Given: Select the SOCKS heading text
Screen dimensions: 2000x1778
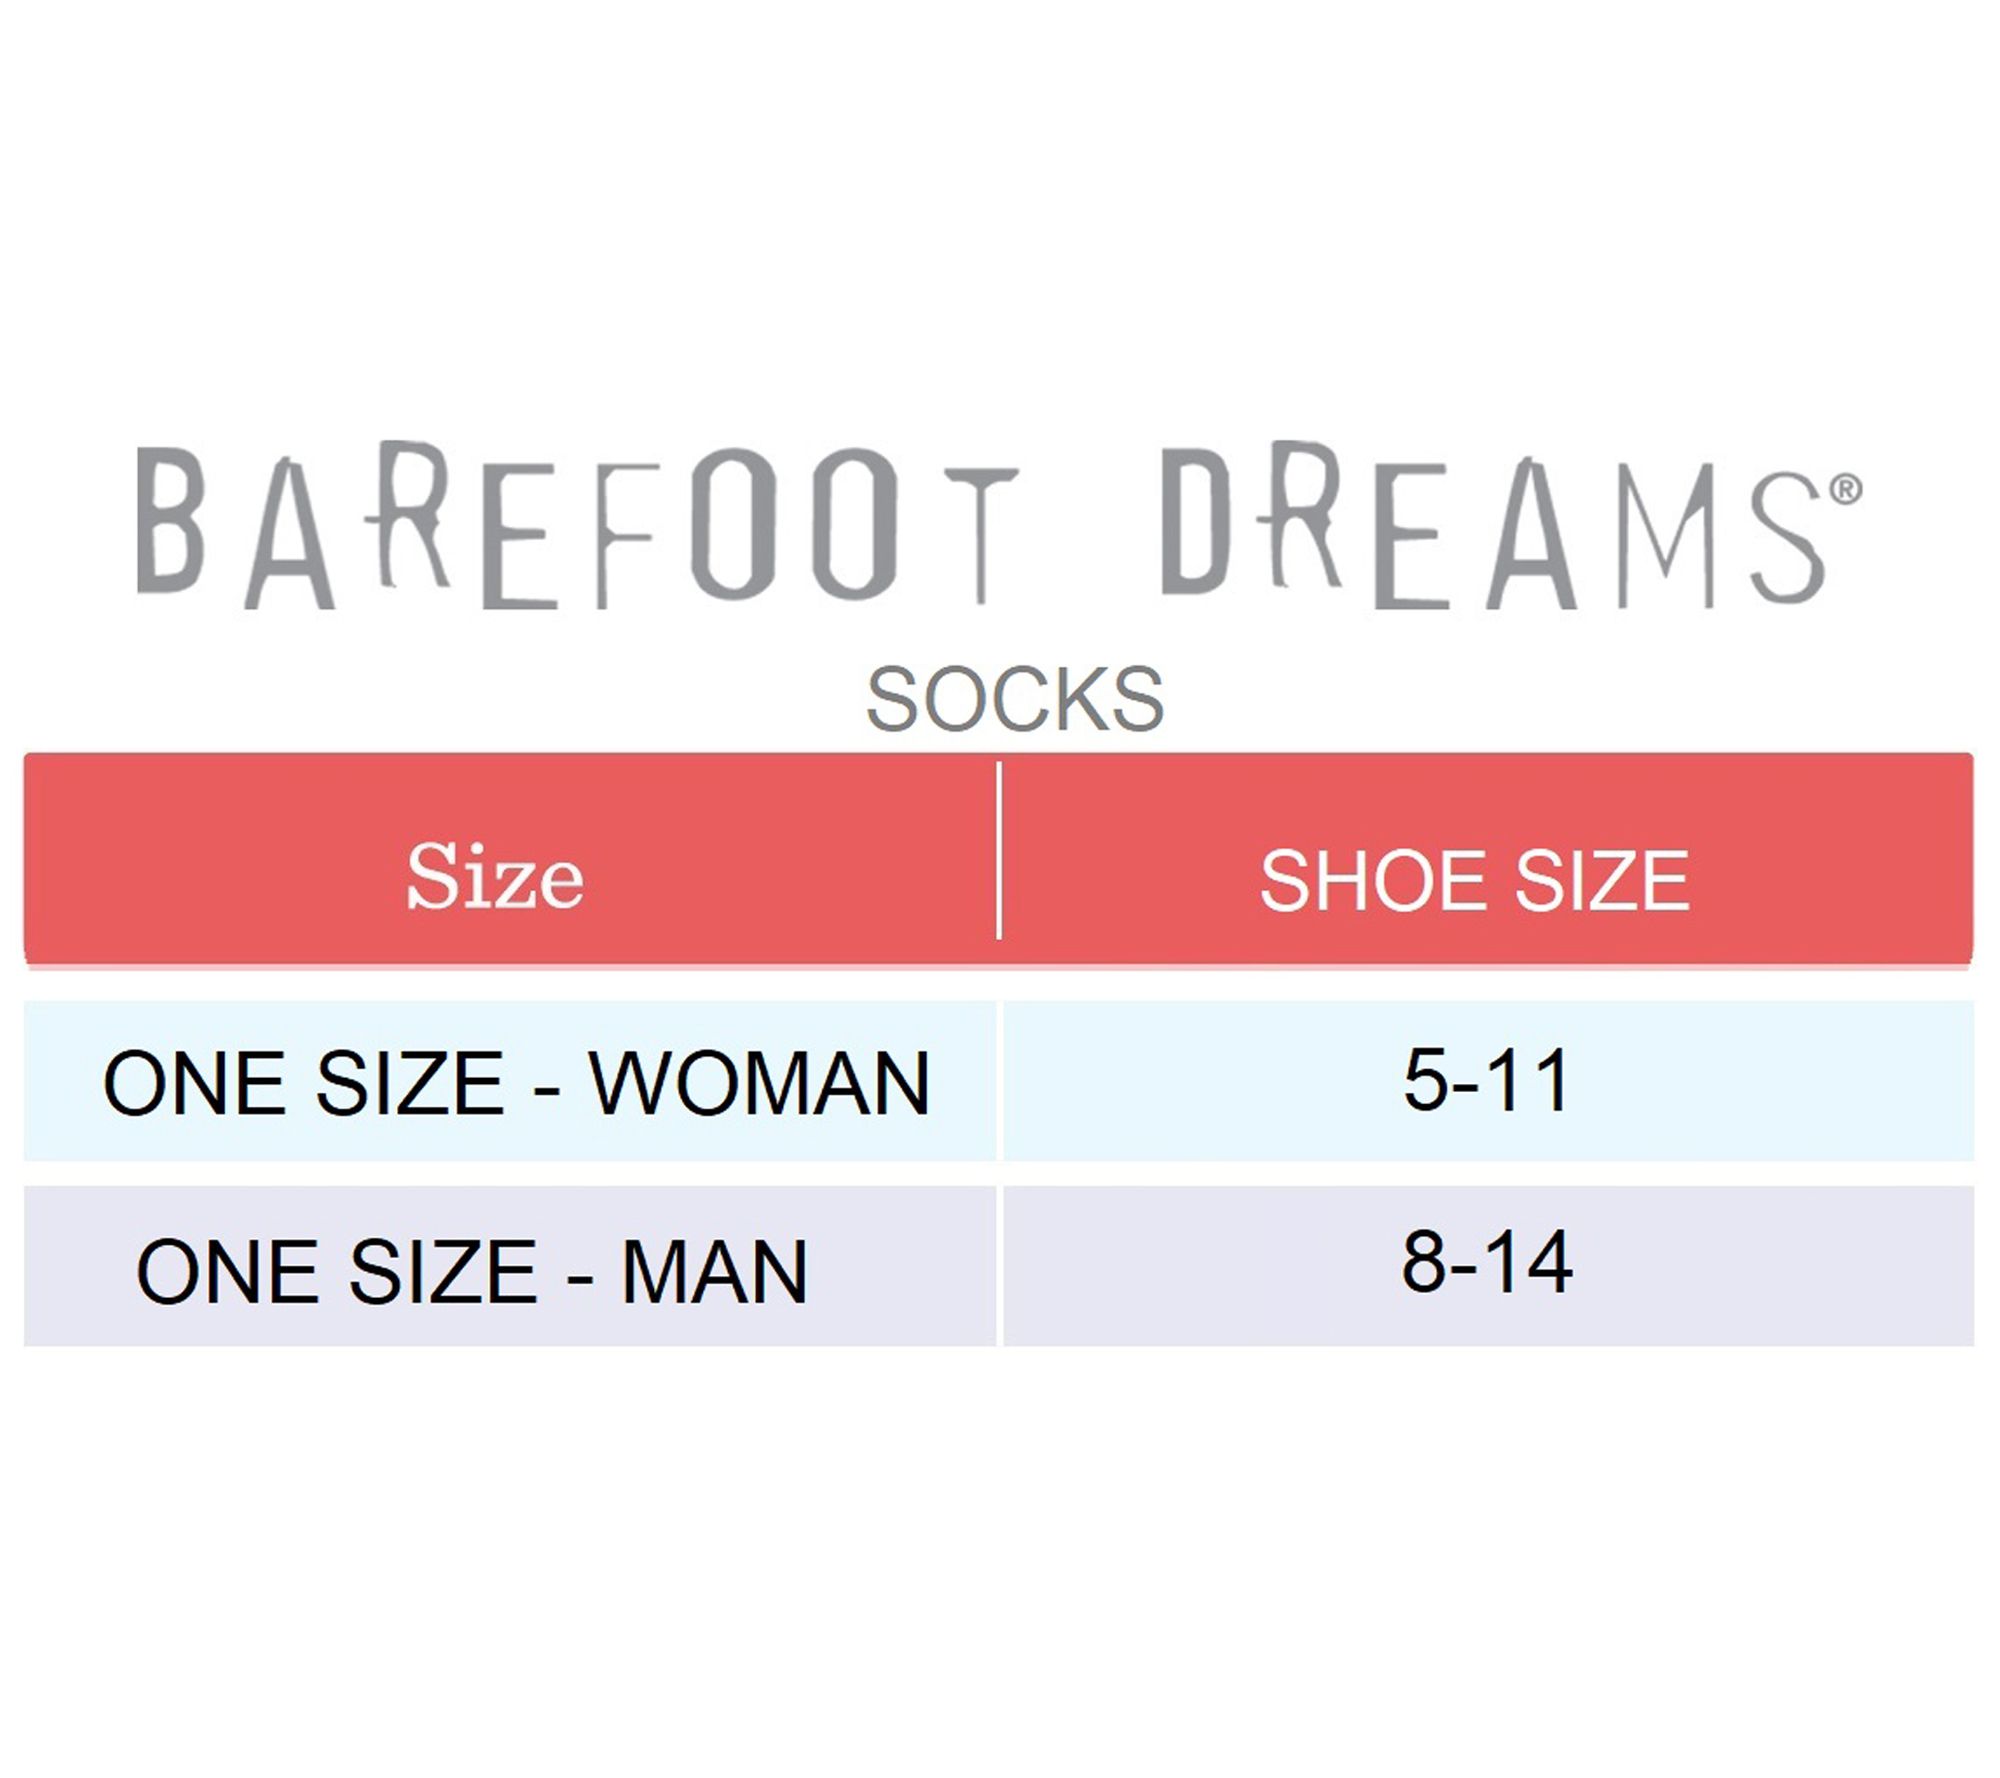Looking at the screenshot, I should pyautogui.click(x=1014, y=699).
